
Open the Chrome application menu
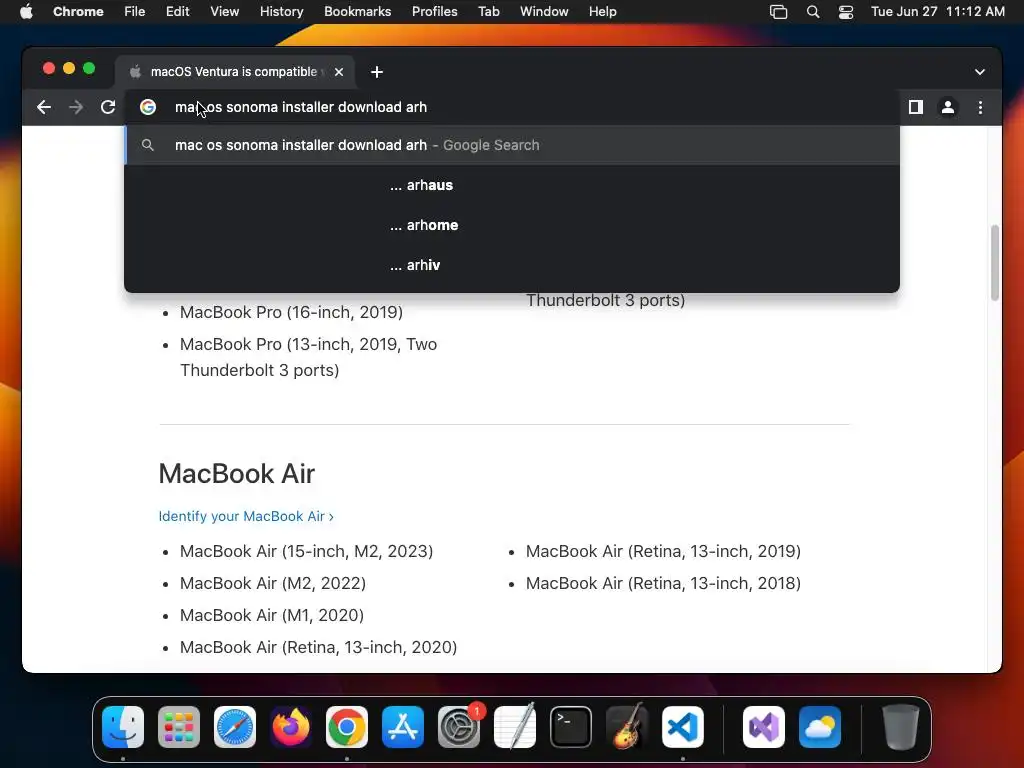78,12
